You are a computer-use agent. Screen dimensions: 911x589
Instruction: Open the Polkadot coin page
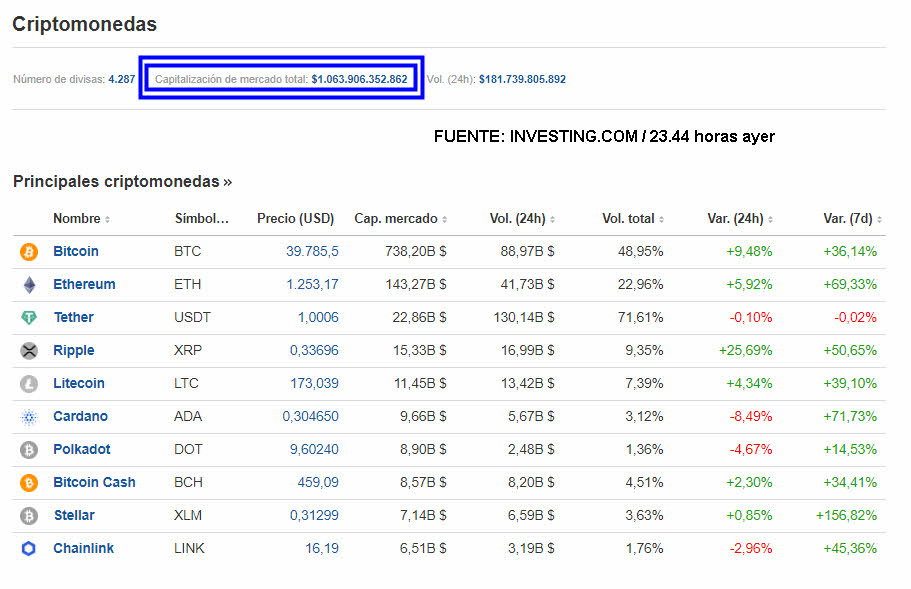coord(82,450)
